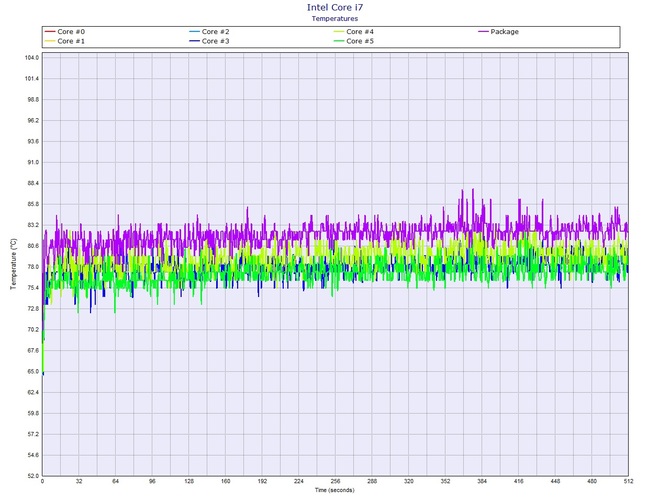Click the Time (seconds) axis label
670x502 pixels.
click(335, 490)
